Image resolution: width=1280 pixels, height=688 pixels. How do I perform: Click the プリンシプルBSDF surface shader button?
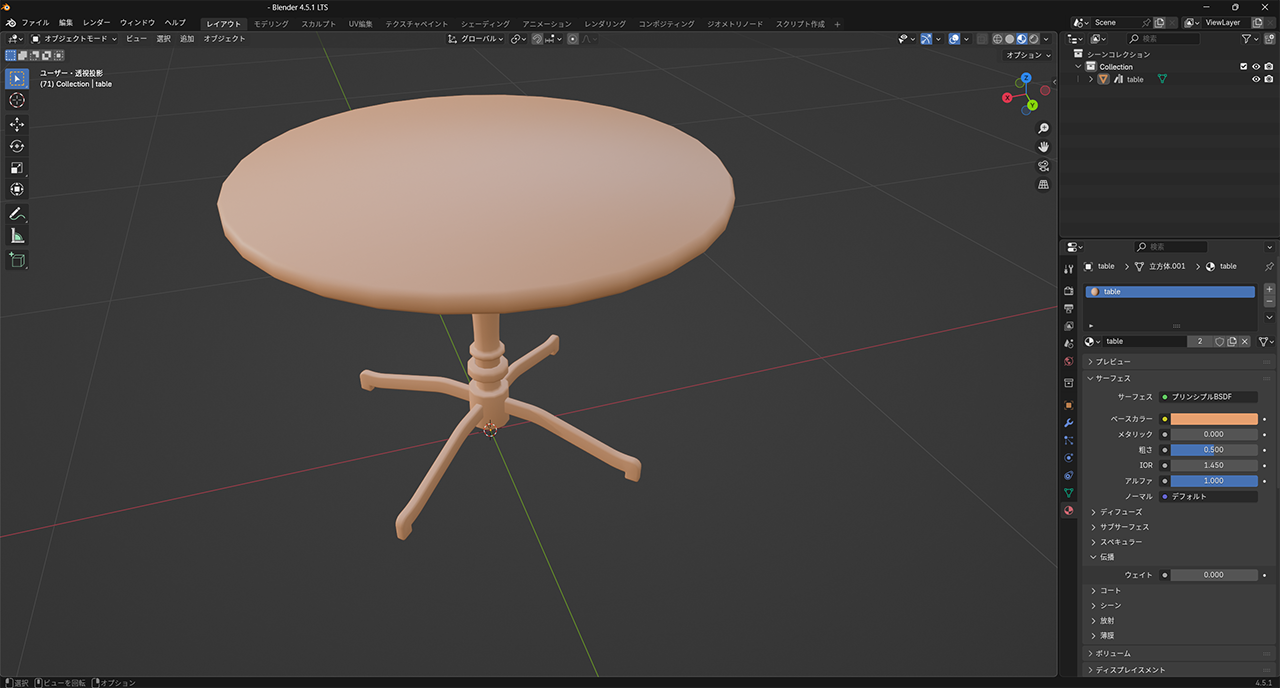coord(1213,397)
